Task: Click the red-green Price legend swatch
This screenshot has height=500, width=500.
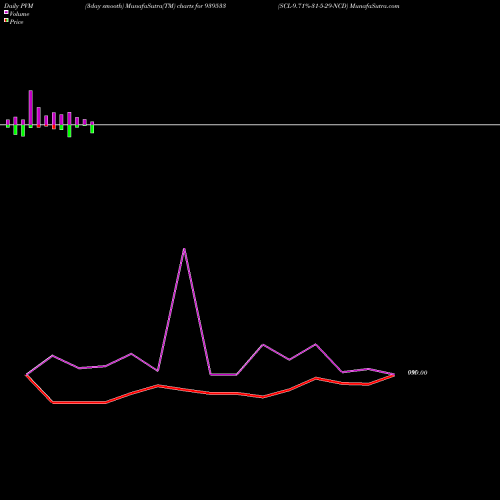Action: (x=6, y=21)
